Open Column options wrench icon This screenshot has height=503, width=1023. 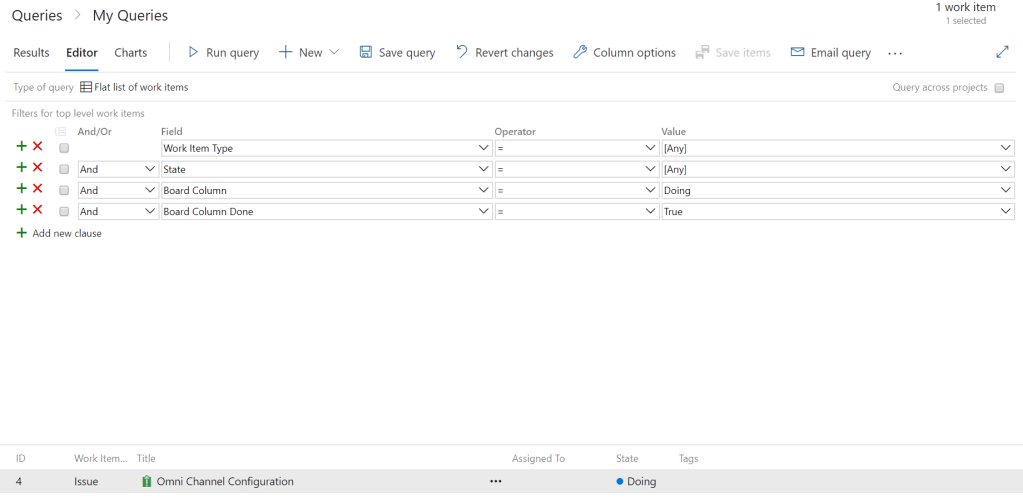[580, 52]
